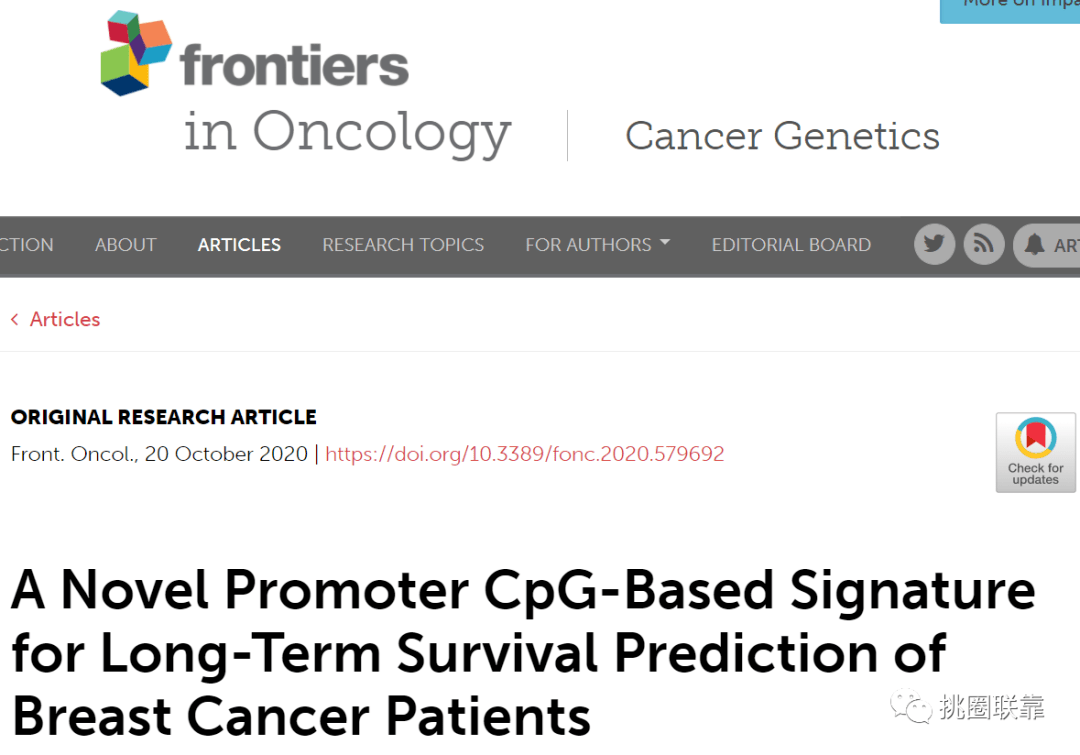This screenshot has width=1080, height=755.
Task: Click the 'Front. Oncol., 20 October 2020' citation text
Action: (159, 454)
